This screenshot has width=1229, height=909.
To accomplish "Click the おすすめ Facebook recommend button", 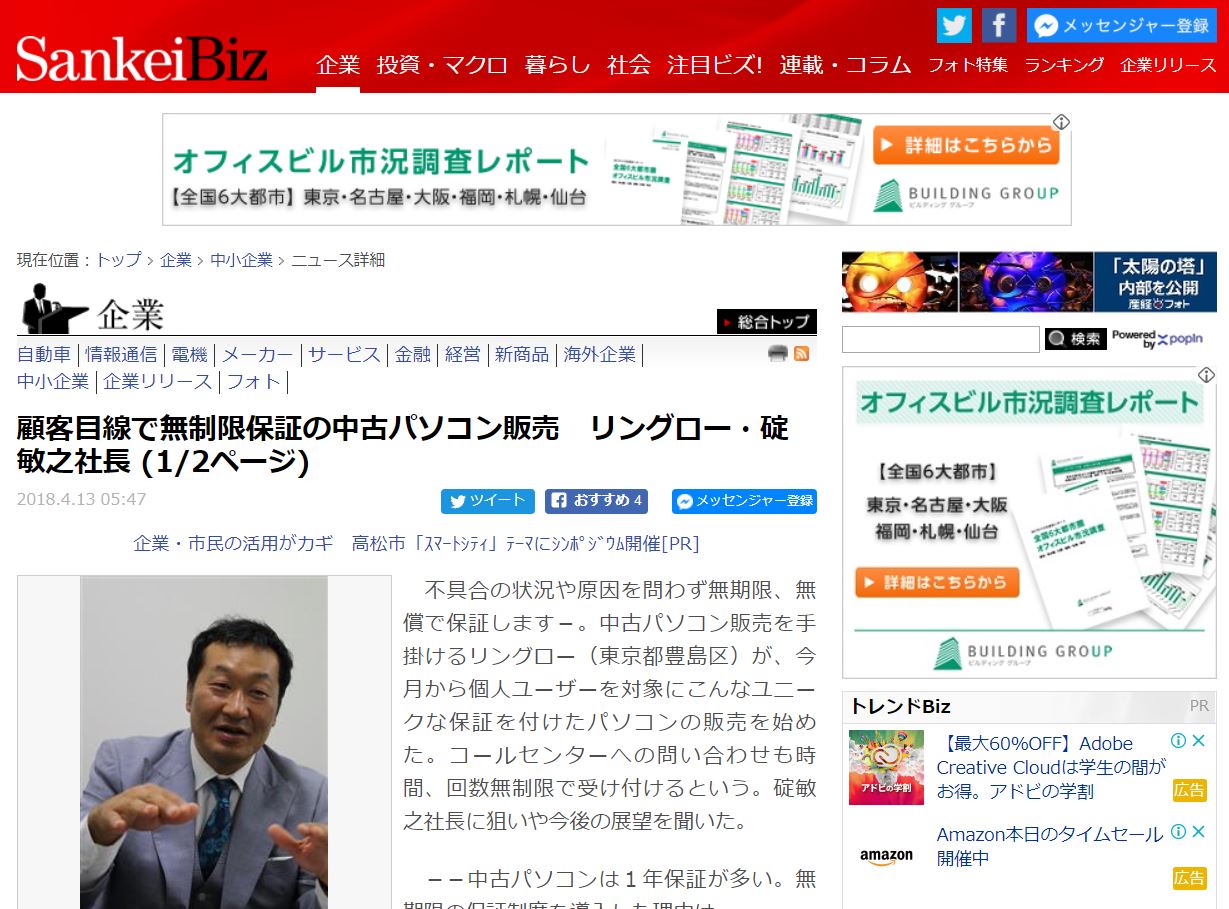I will coord(597,501).
